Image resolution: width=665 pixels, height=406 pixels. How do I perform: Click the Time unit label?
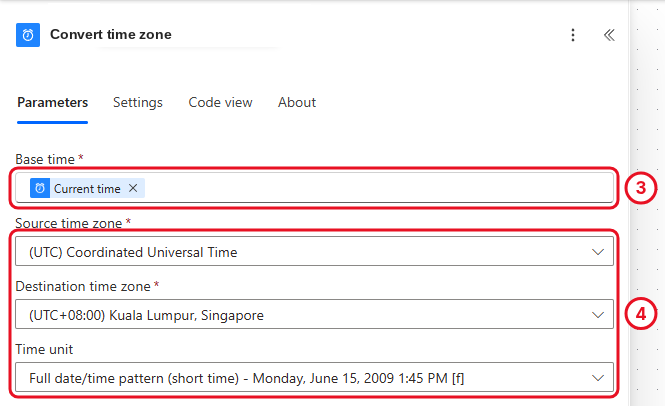tap(44, 349)
